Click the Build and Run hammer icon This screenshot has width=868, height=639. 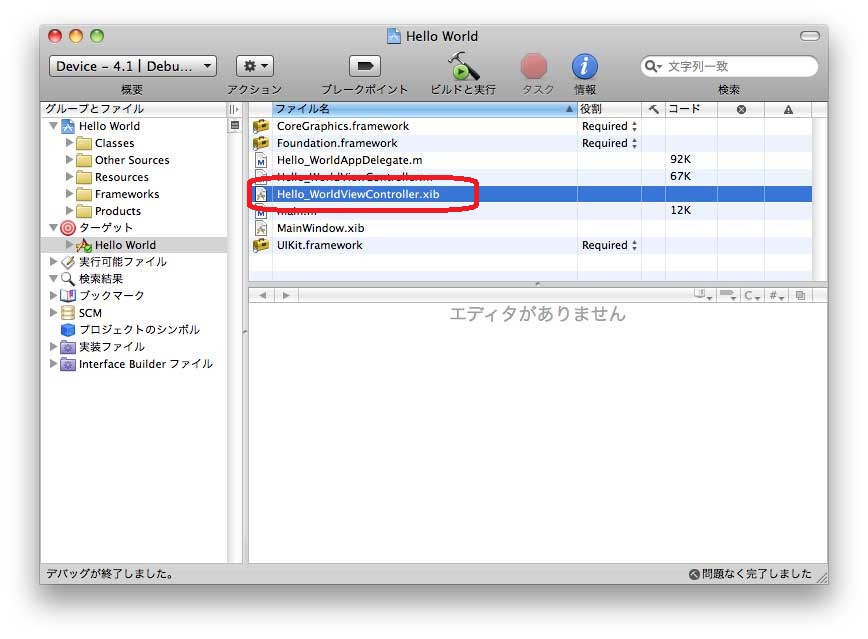[x=462, y=67]
